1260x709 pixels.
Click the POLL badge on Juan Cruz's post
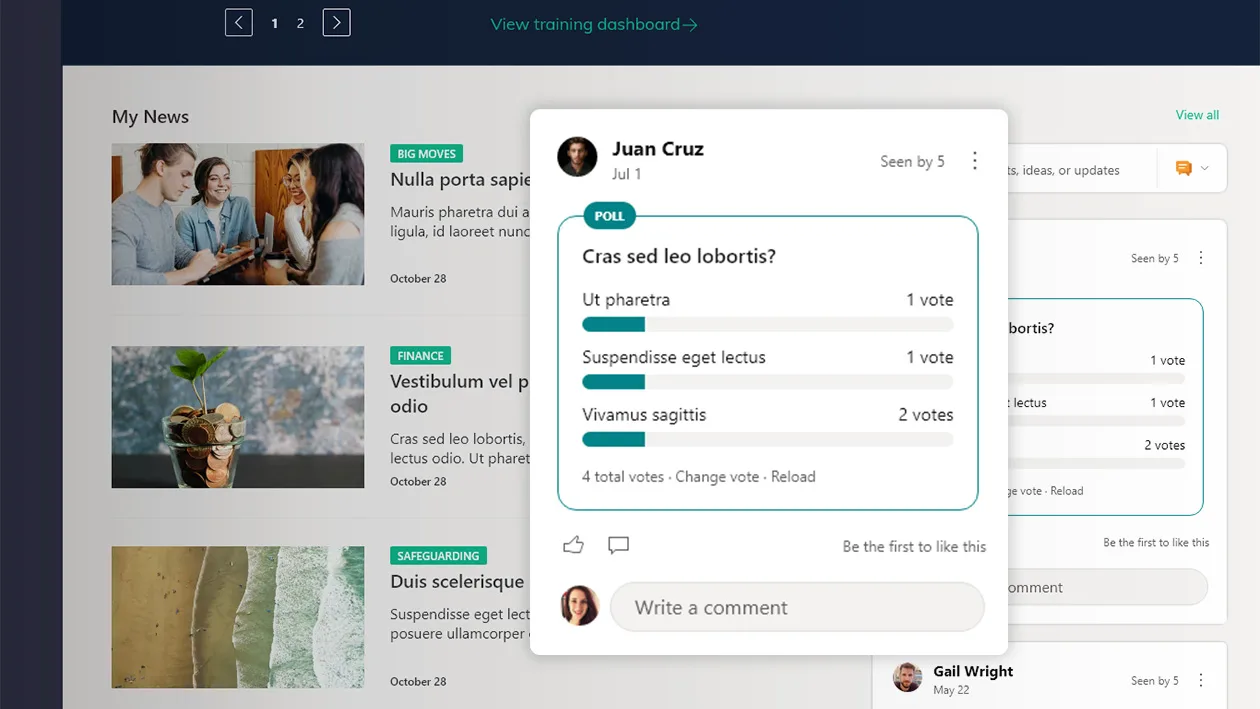pos(609,215)
